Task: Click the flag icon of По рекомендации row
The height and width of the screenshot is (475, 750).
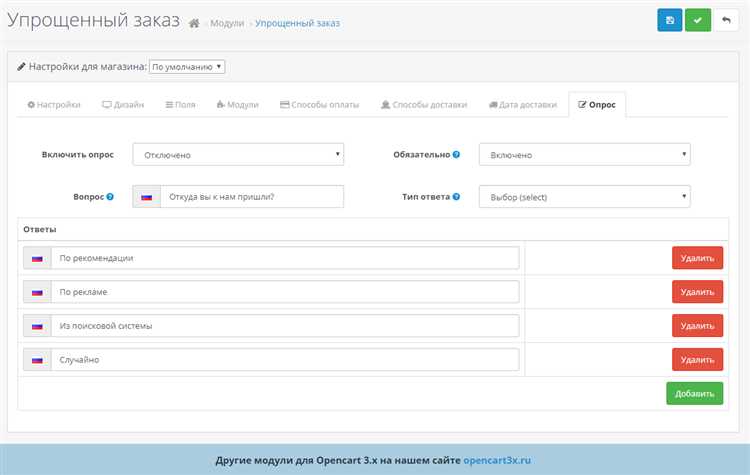Action: coord(37,258)
